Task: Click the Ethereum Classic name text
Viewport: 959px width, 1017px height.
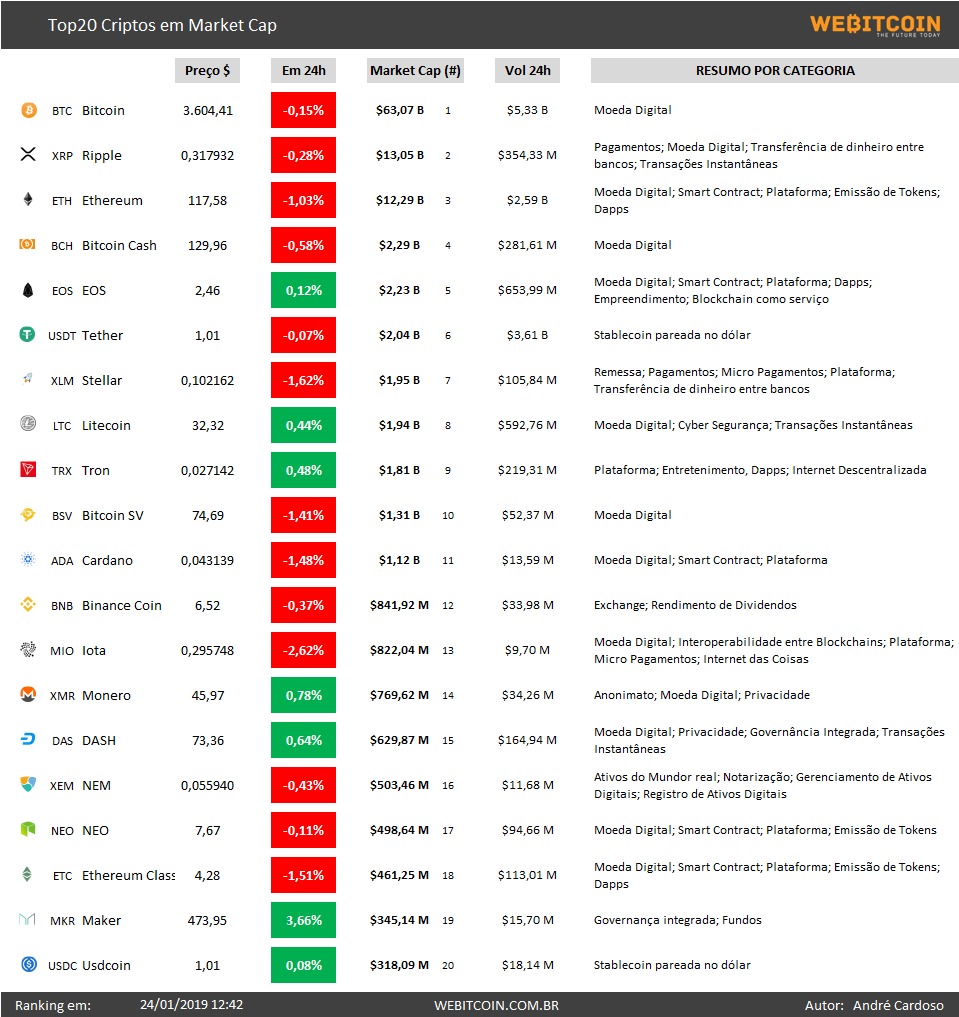Action: coord(128,875)
